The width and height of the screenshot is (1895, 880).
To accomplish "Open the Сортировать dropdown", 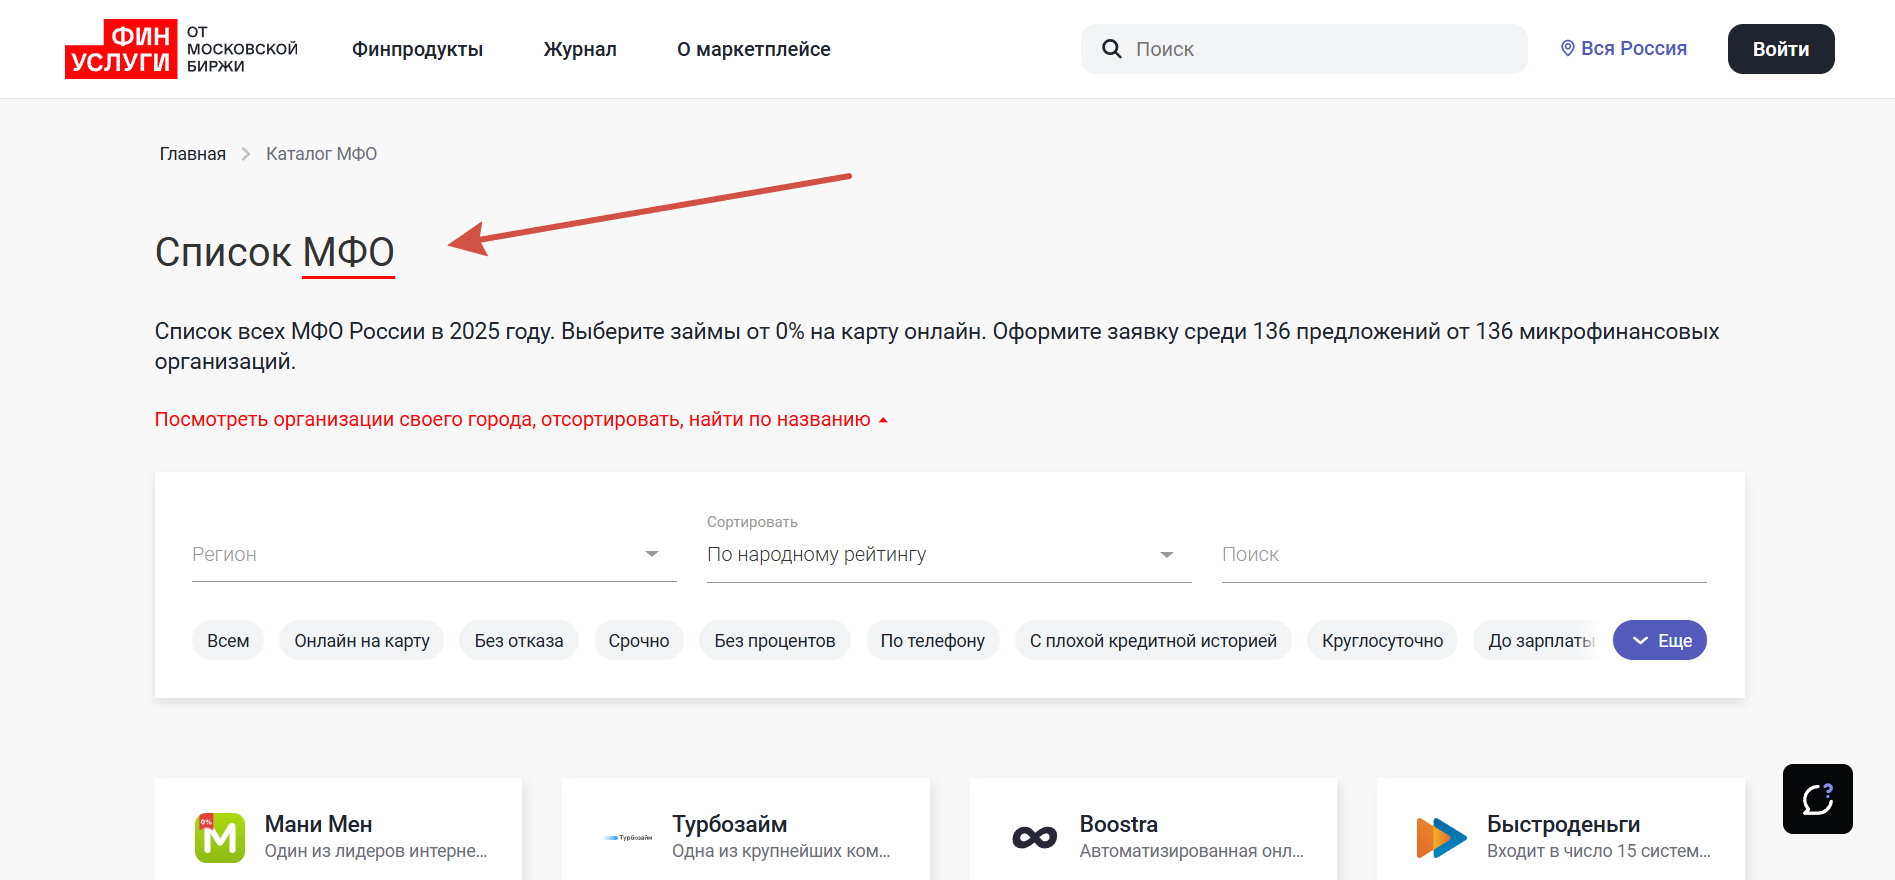I will [949, 554].
